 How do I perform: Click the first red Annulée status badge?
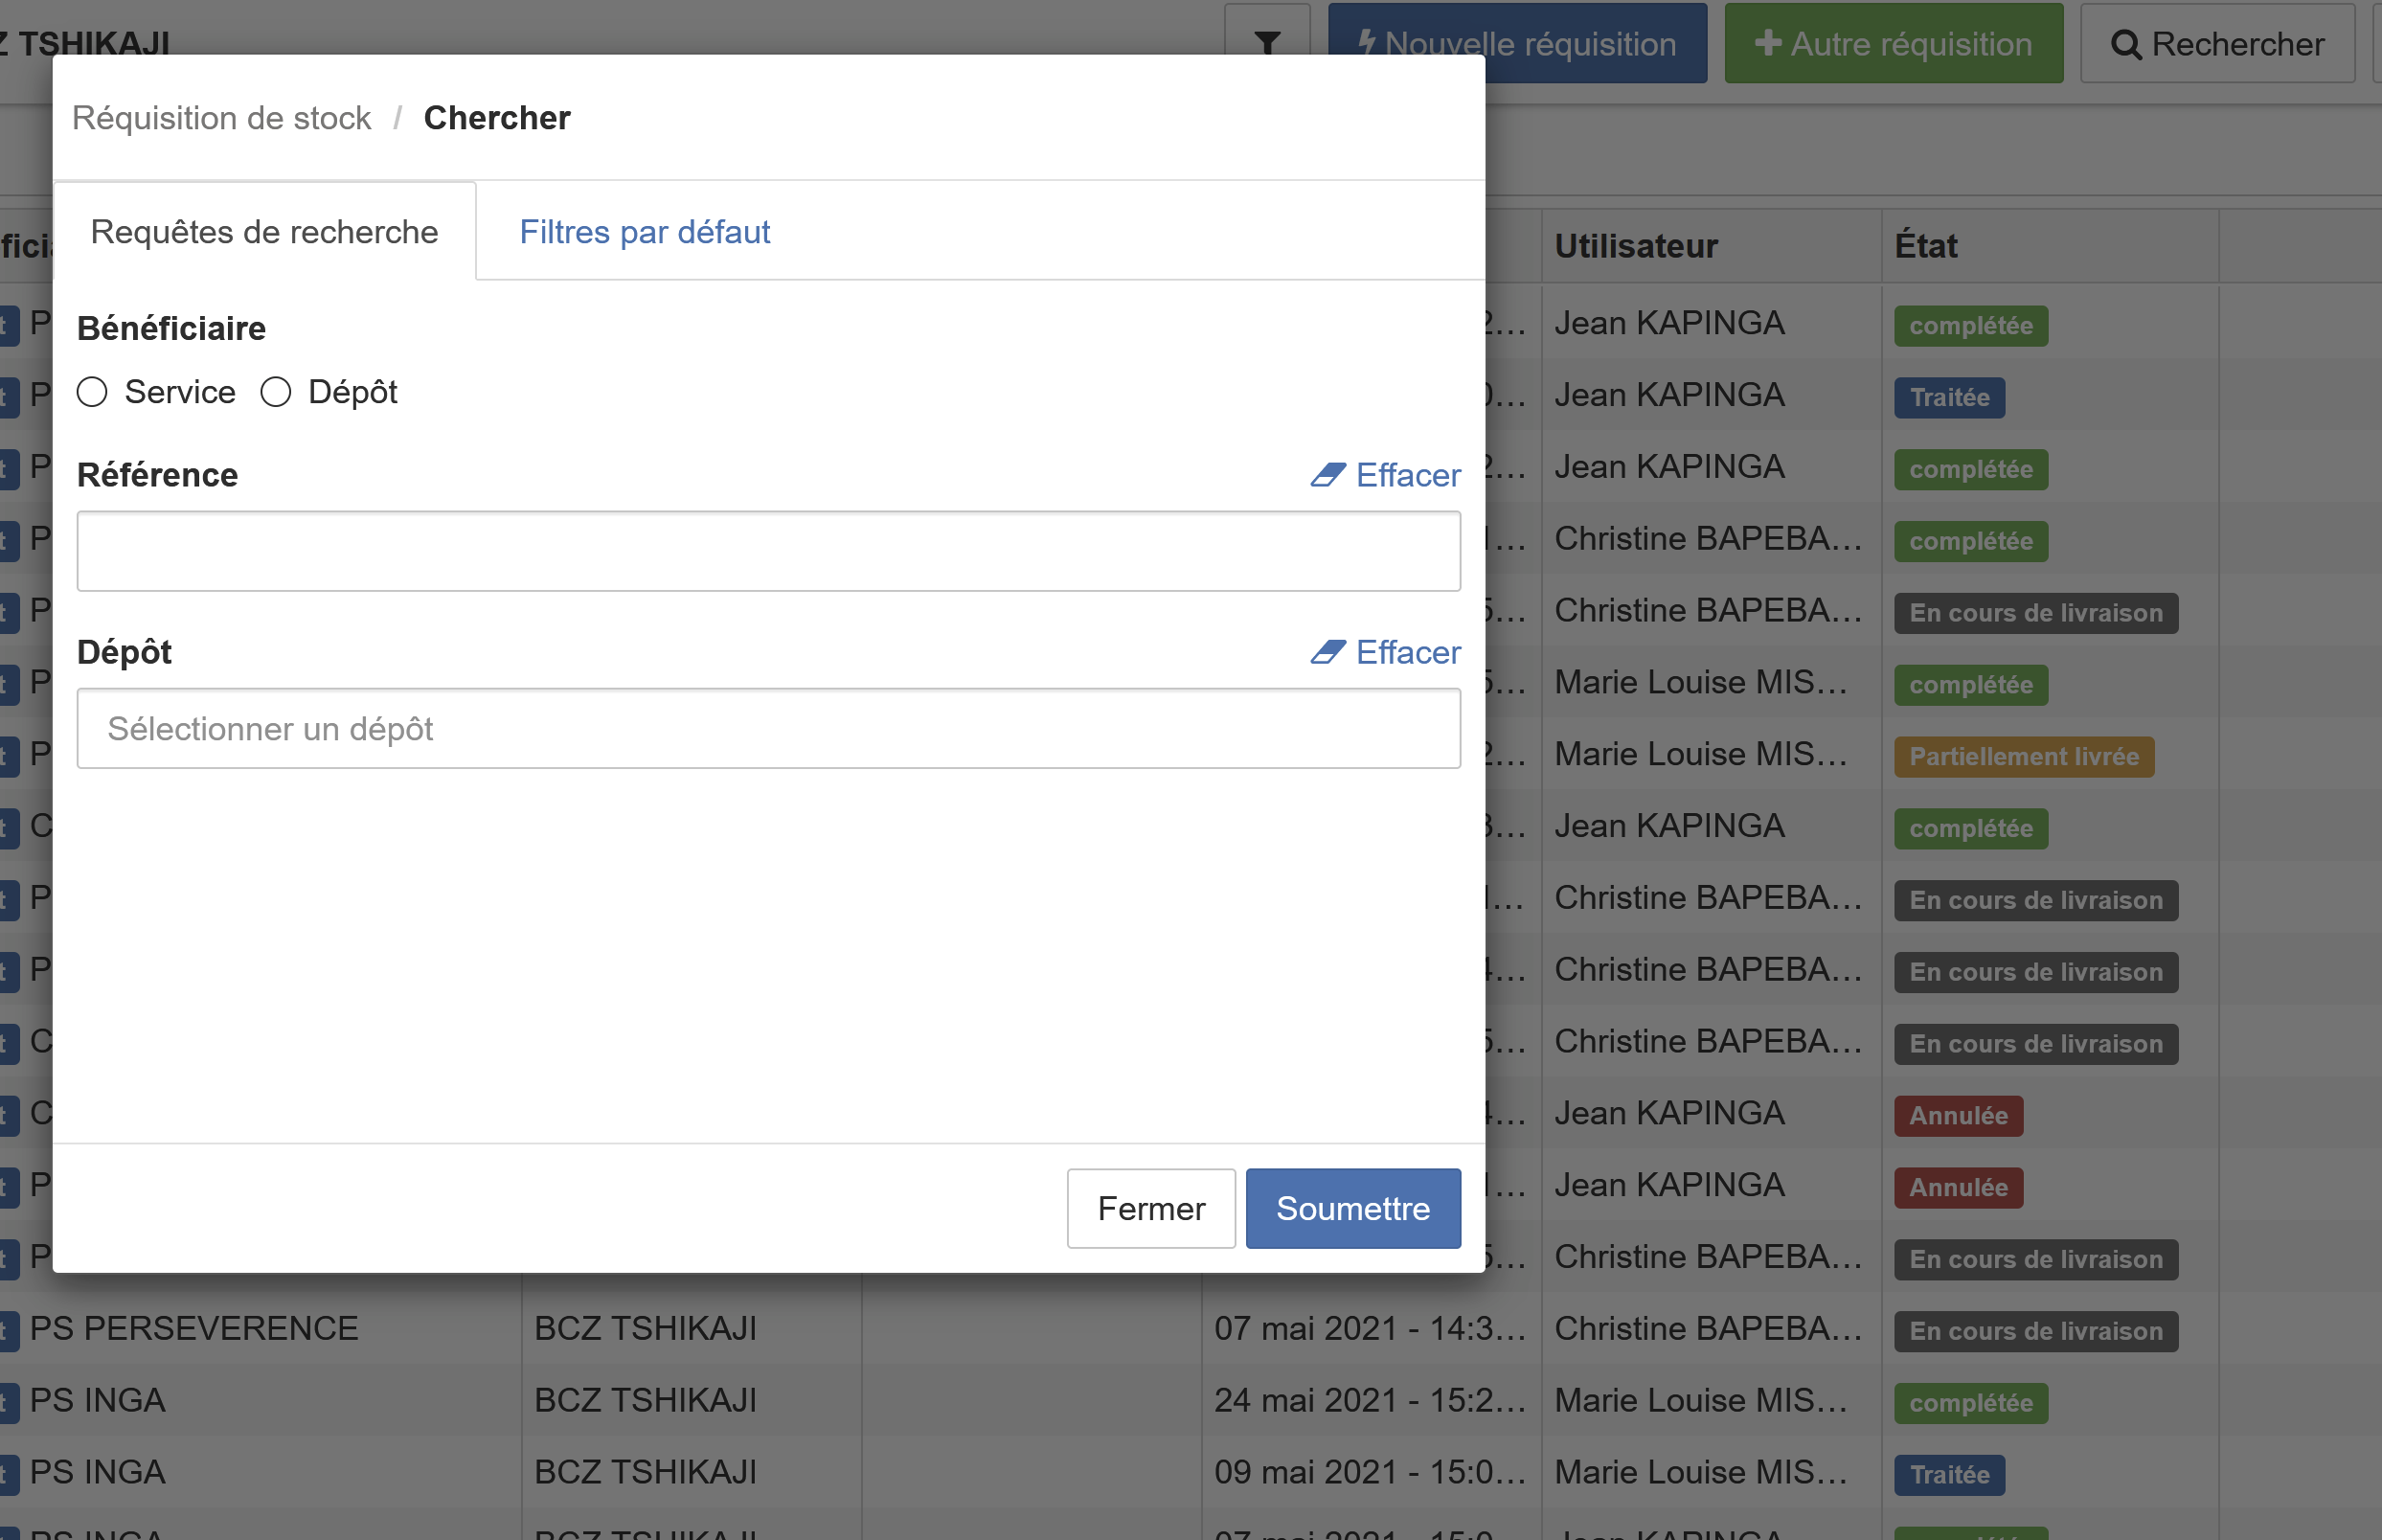click(1957, 1116)
